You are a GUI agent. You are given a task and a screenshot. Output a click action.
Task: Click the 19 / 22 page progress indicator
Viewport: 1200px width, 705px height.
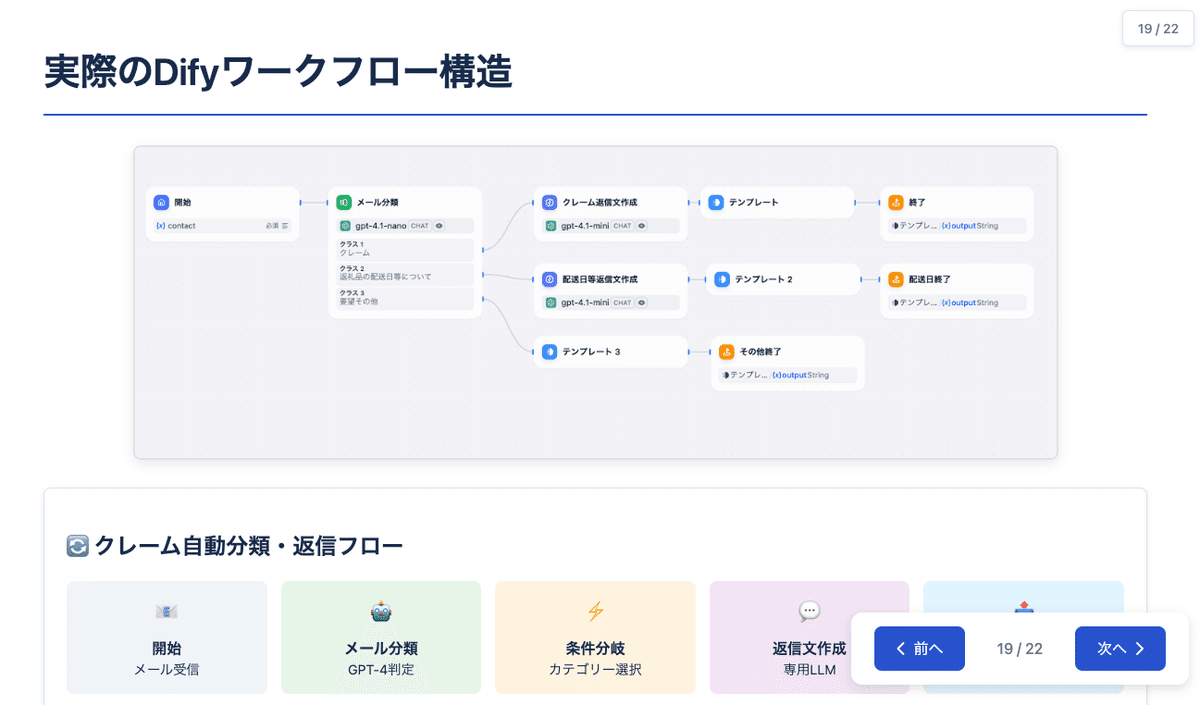[1020, 648]
